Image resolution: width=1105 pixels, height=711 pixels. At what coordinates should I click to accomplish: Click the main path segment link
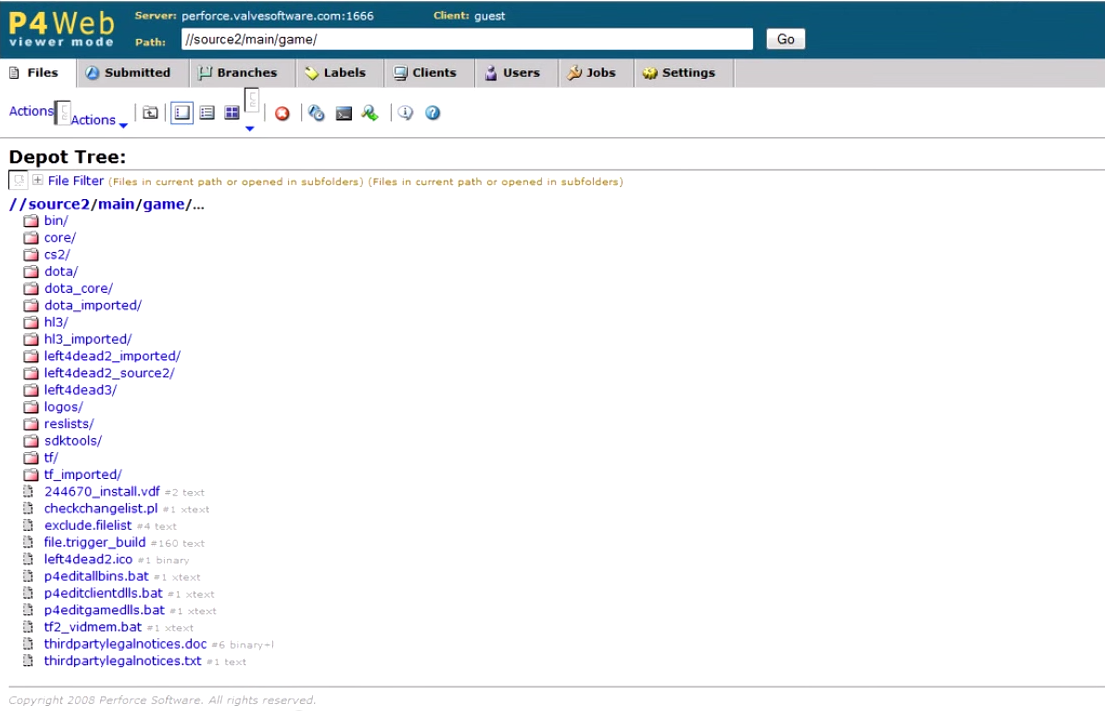point(116,204)
